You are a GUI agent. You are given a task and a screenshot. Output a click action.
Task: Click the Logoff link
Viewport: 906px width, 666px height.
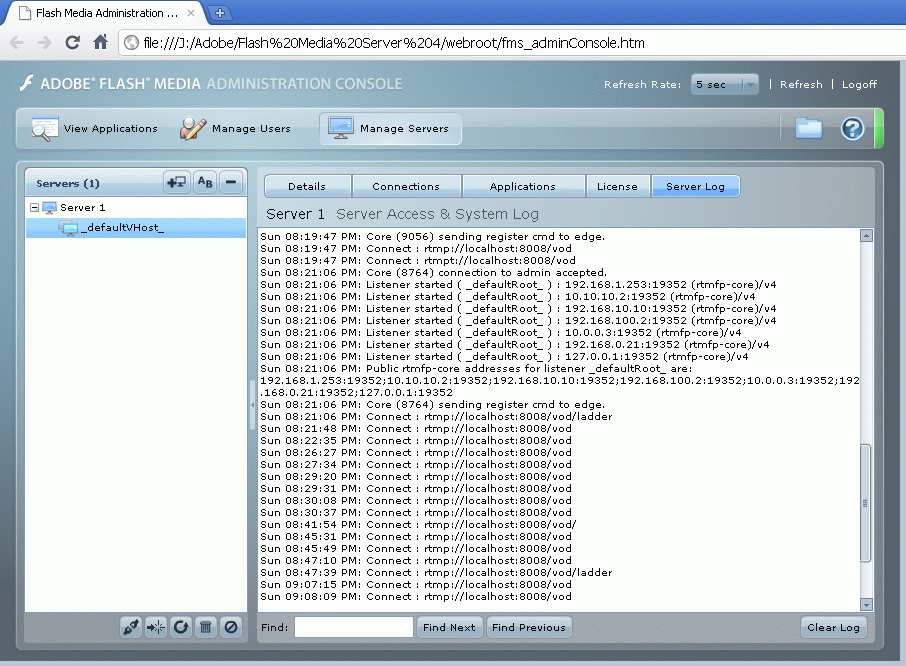(x=859, y=84)
